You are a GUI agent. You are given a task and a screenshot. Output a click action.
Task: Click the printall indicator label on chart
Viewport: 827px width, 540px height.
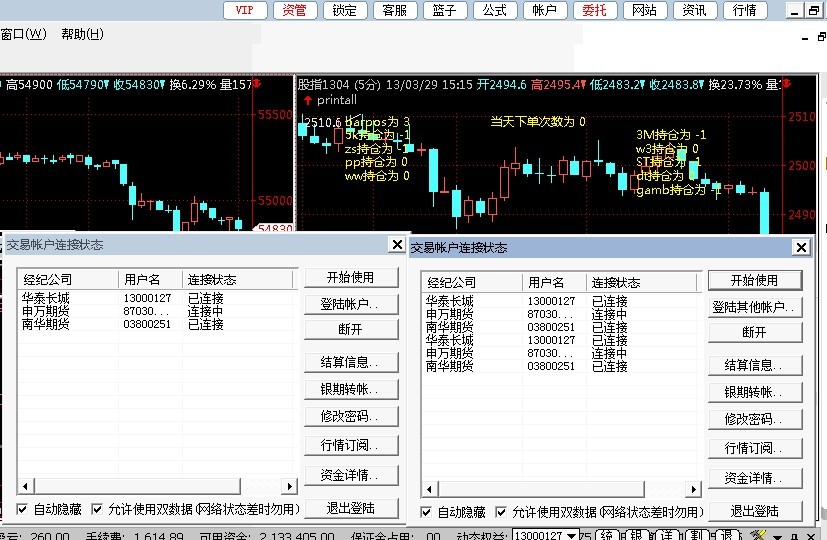click(x=336, y=100)
